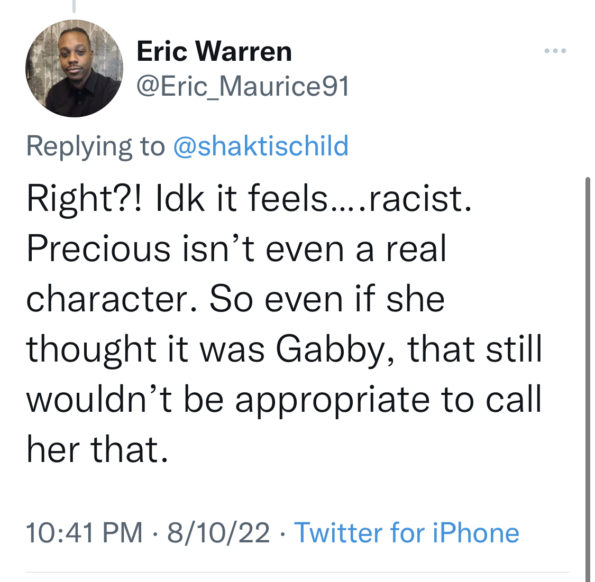Viewport: 595px width, 582px height.
Task: Select the Eric Warren display name
Action: click(x=214, y=51)
